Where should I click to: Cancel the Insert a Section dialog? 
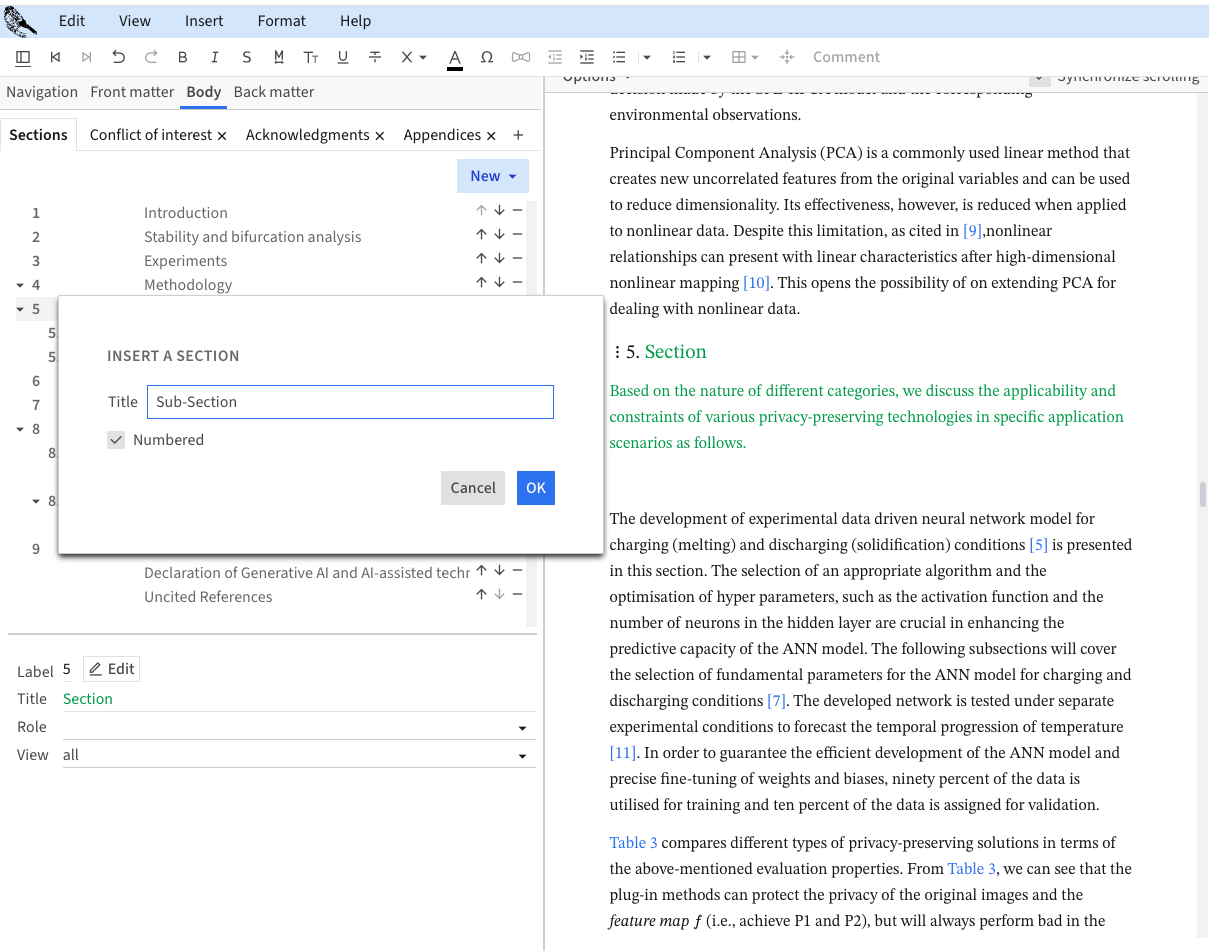tap(472, 488)
